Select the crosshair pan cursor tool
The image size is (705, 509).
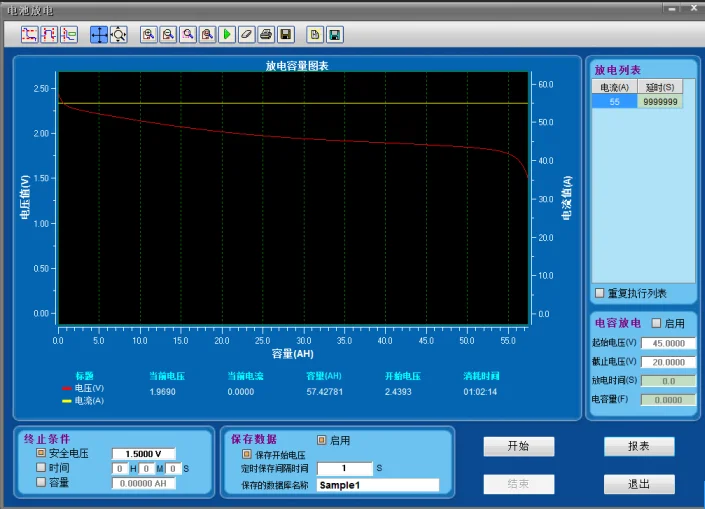[x=99, y=34]
